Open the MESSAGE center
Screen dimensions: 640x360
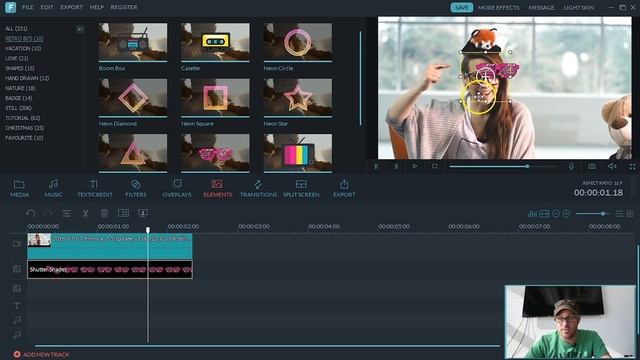pyautogui.click(x=541, y=7)
